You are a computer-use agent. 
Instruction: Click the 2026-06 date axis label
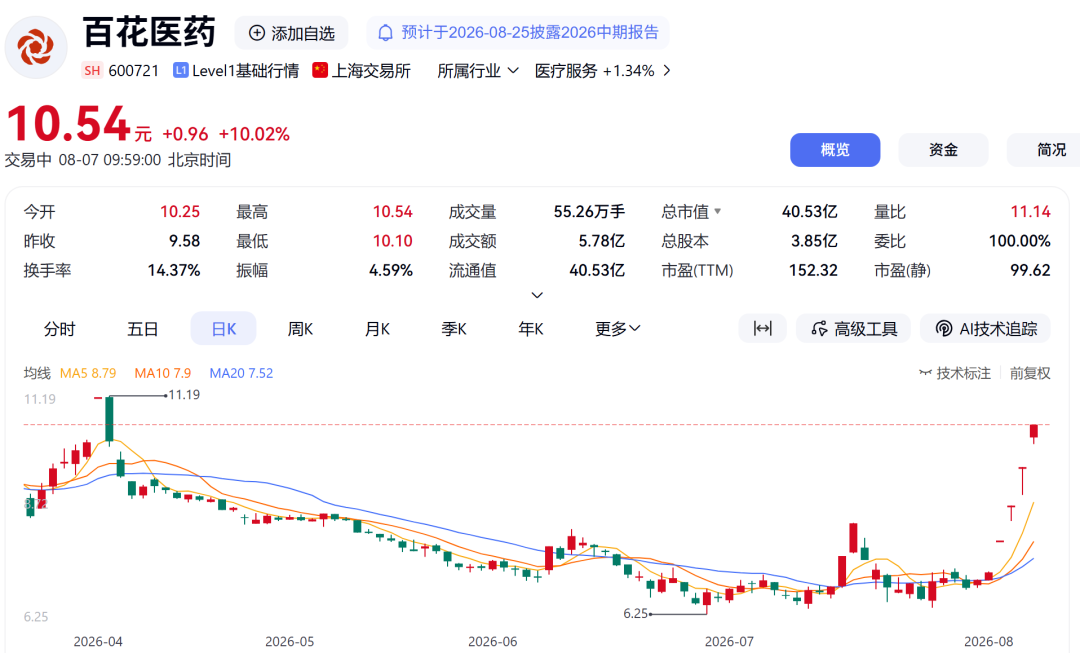pyautogui.click(x=492, y=641)
